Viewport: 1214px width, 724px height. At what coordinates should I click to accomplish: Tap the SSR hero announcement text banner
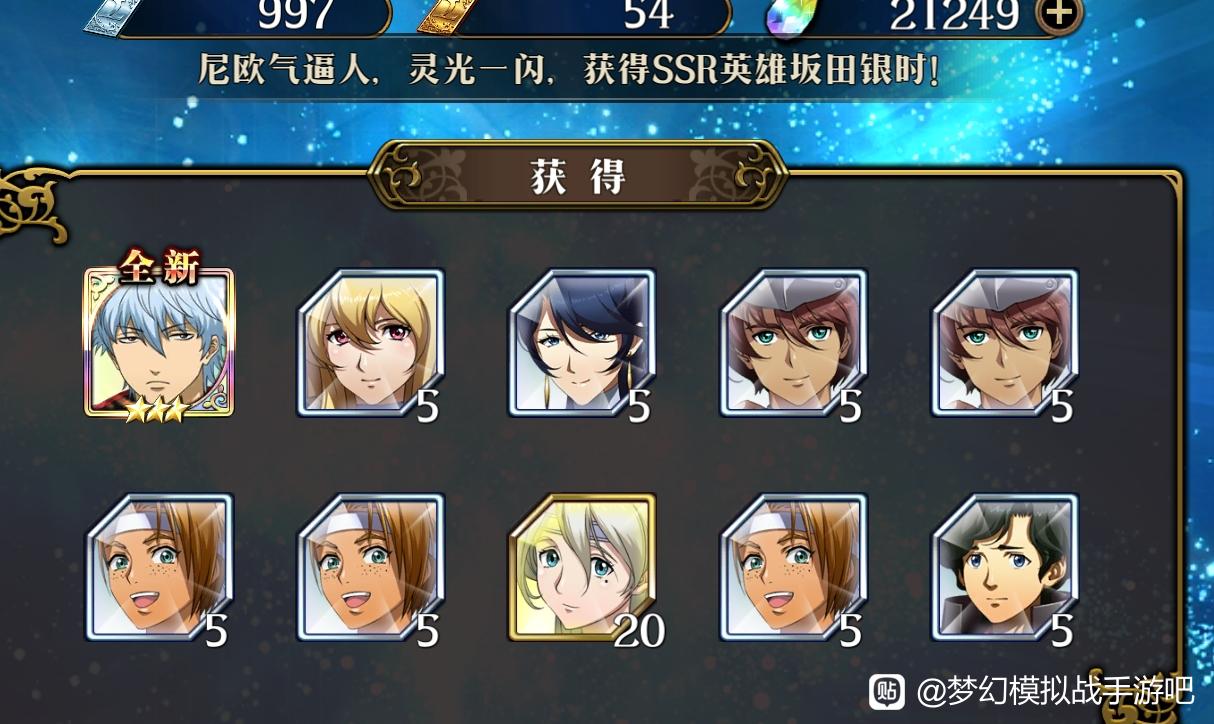point(570,72)
